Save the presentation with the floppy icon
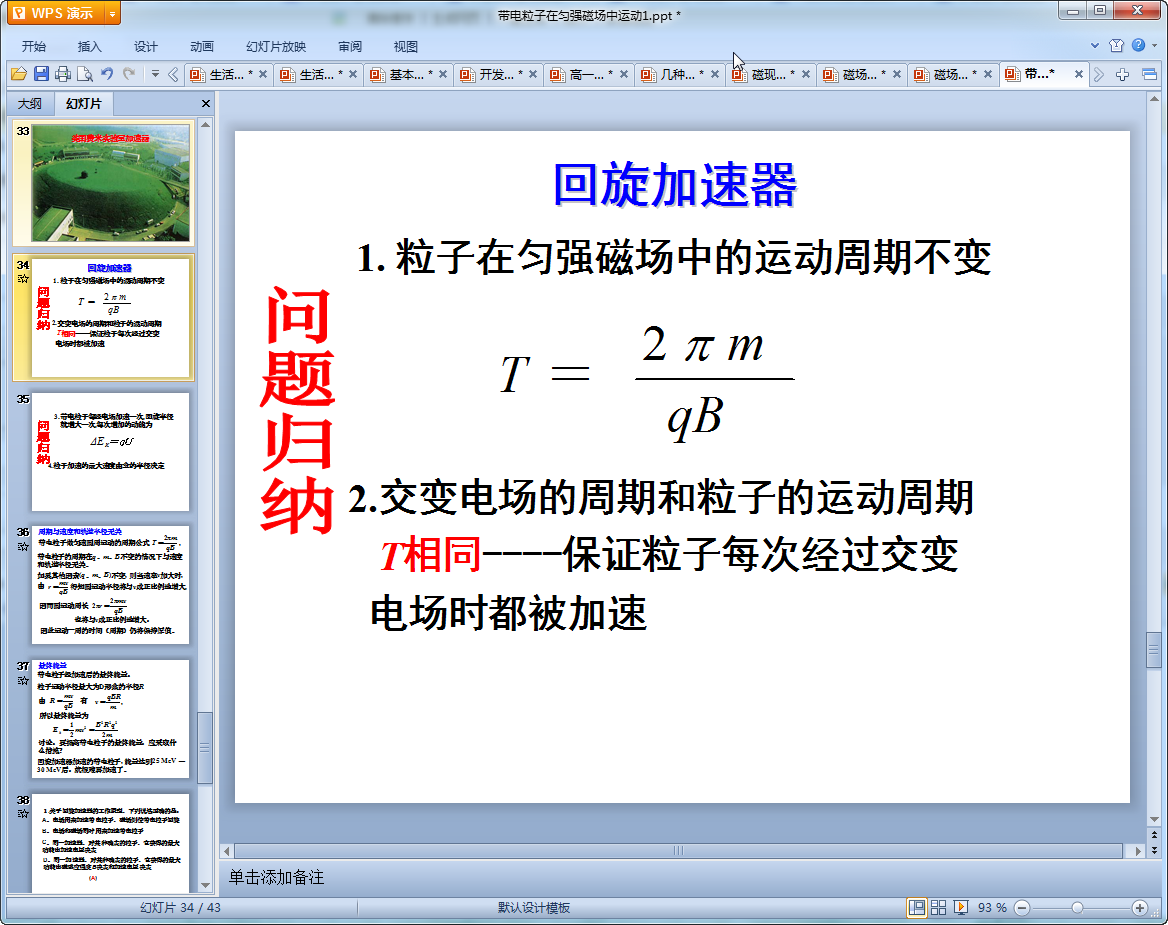The image size is (1168, 925). tap(41, 74)
